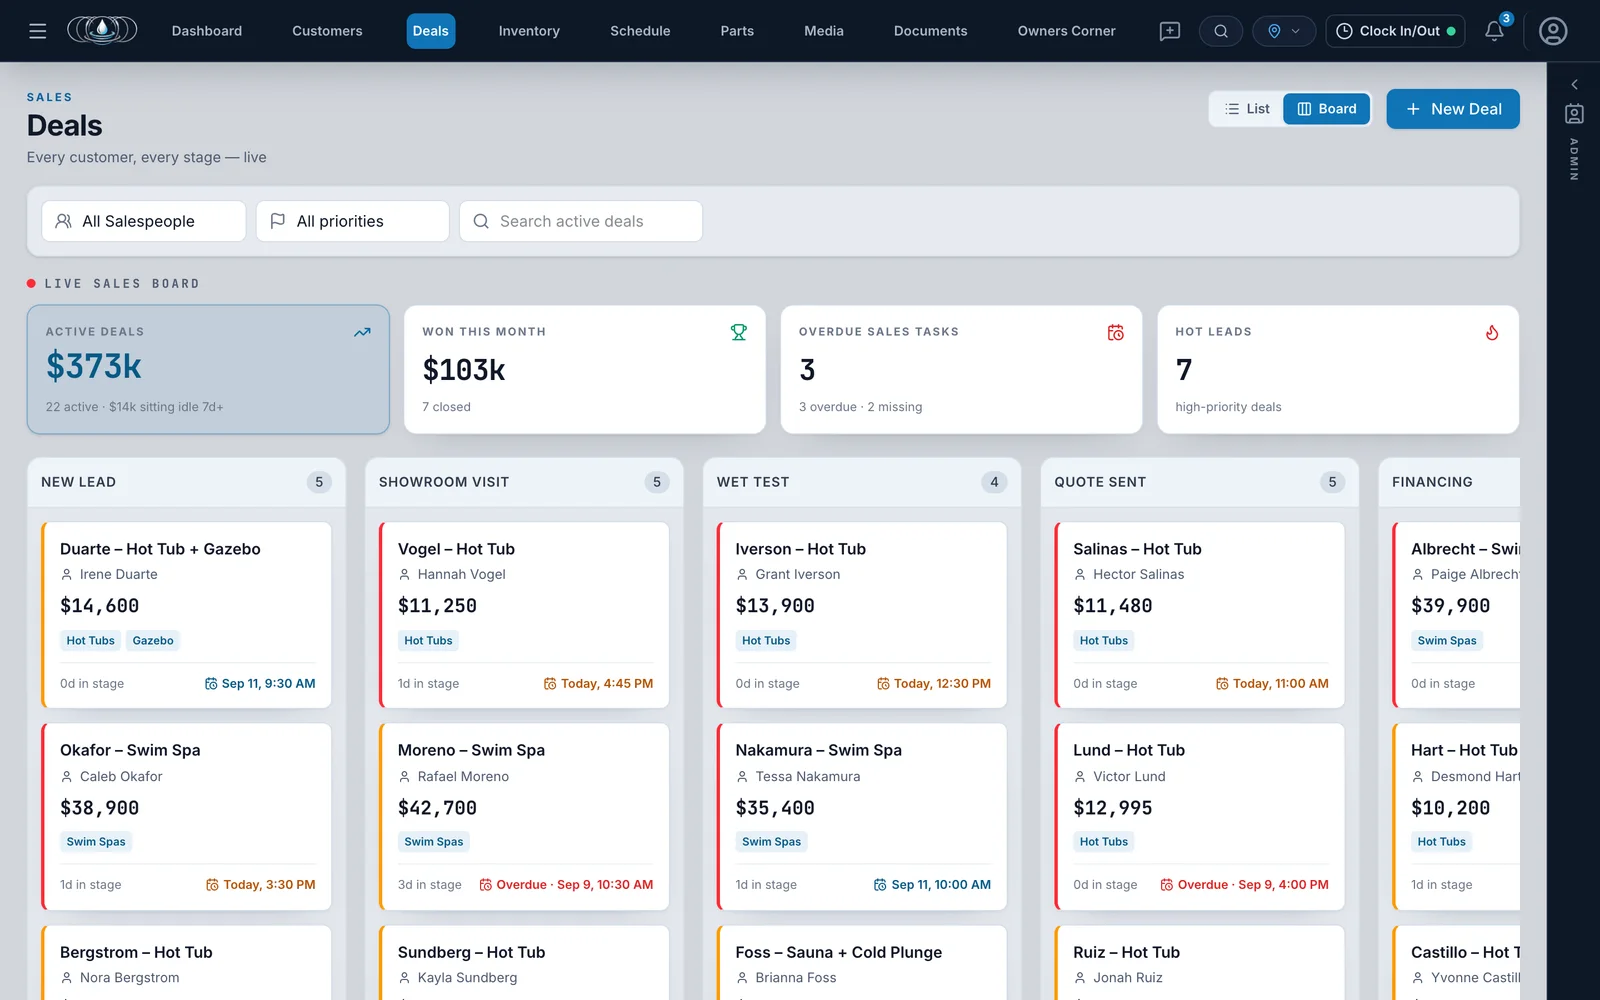Click the trophy icon on Won This Month
This screenshot has height=1000, width=1600.
click(739, 332)
